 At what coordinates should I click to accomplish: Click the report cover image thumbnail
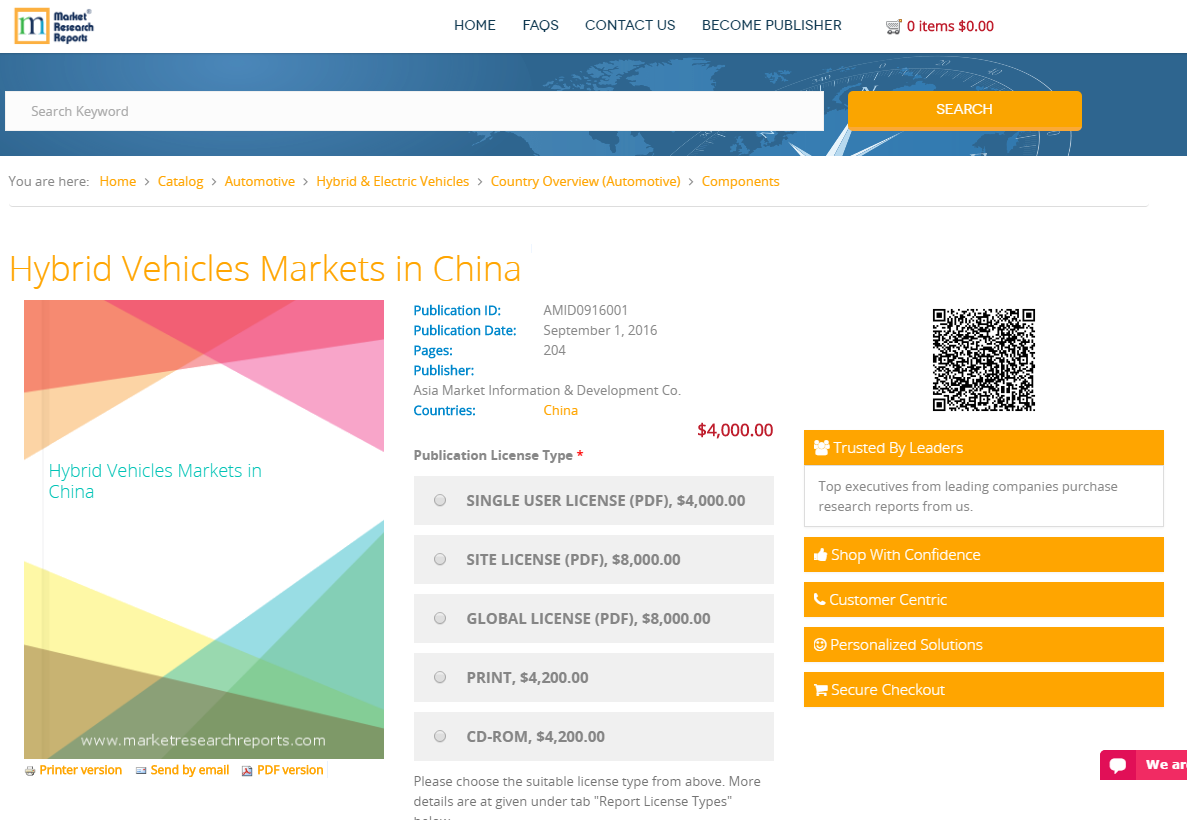(x=204, y=529)
